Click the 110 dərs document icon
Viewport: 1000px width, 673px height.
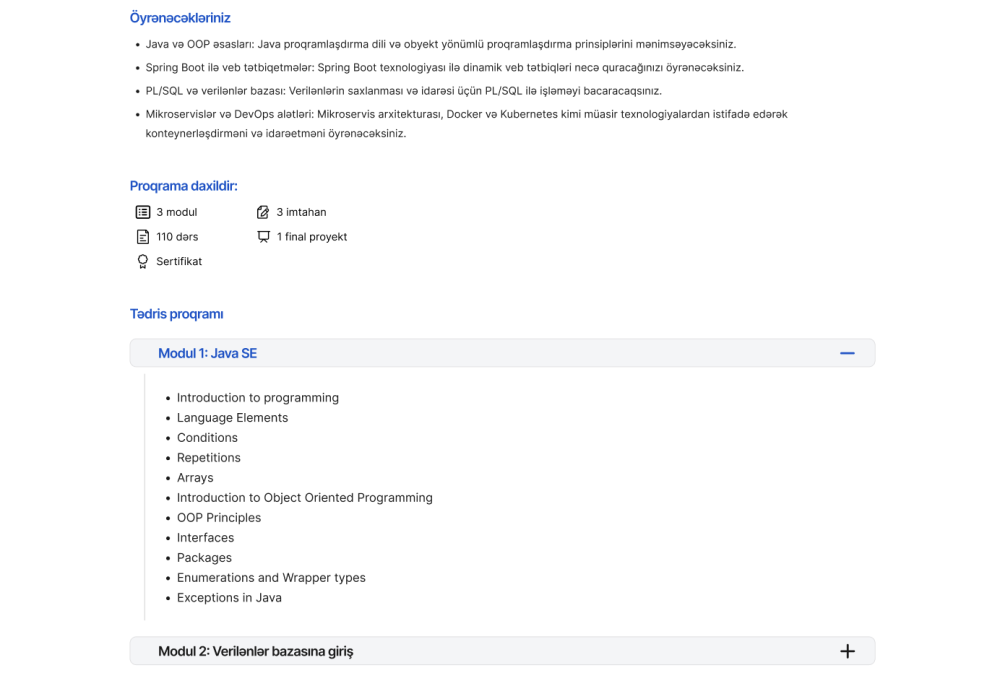[x=142, y=237]
